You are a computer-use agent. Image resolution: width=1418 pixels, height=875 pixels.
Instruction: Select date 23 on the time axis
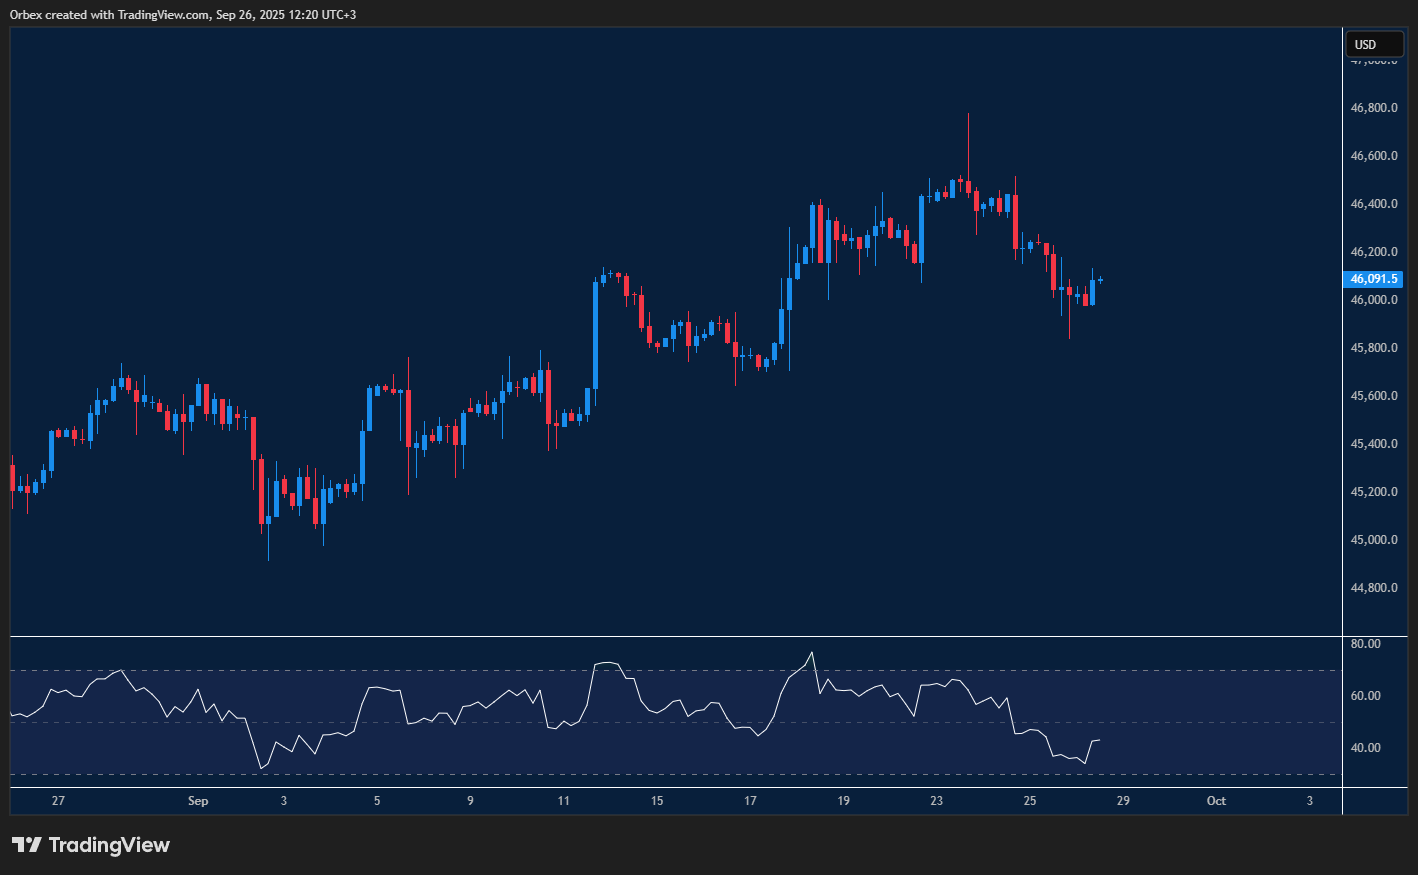point(936,801)
